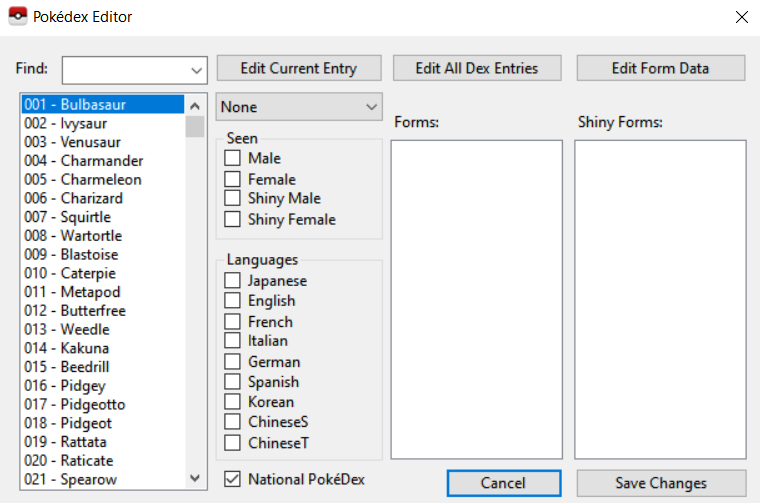
Task: Choose 009 - Blastoise from the list
Action: coord(103,254)
